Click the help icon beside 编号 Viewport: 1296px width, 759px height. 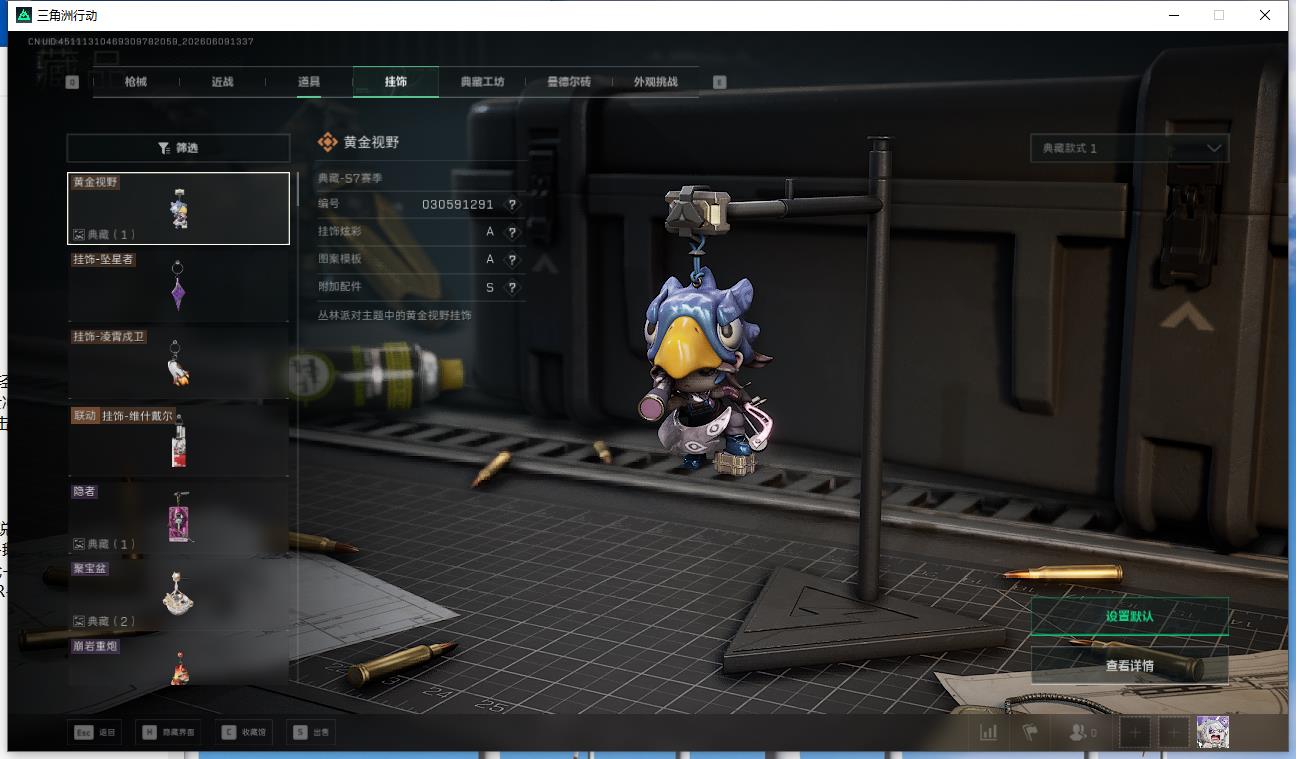512,204
